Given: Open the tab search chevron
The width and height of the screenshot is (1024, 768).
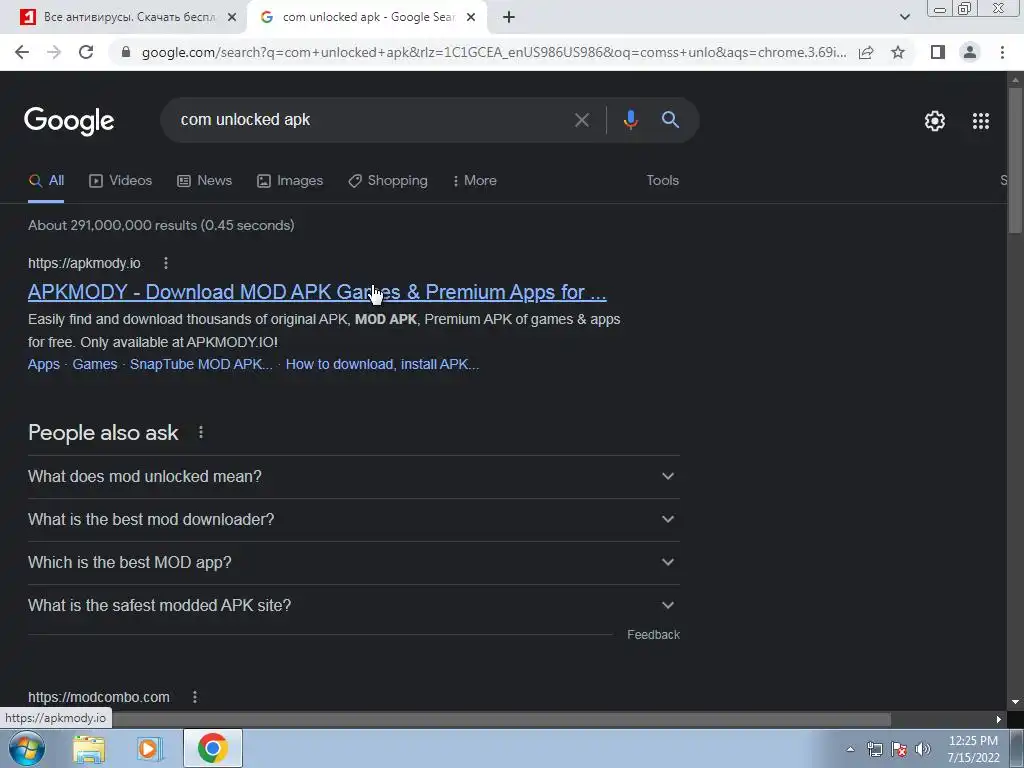Looking at the screenshot, I should [904, 17].
